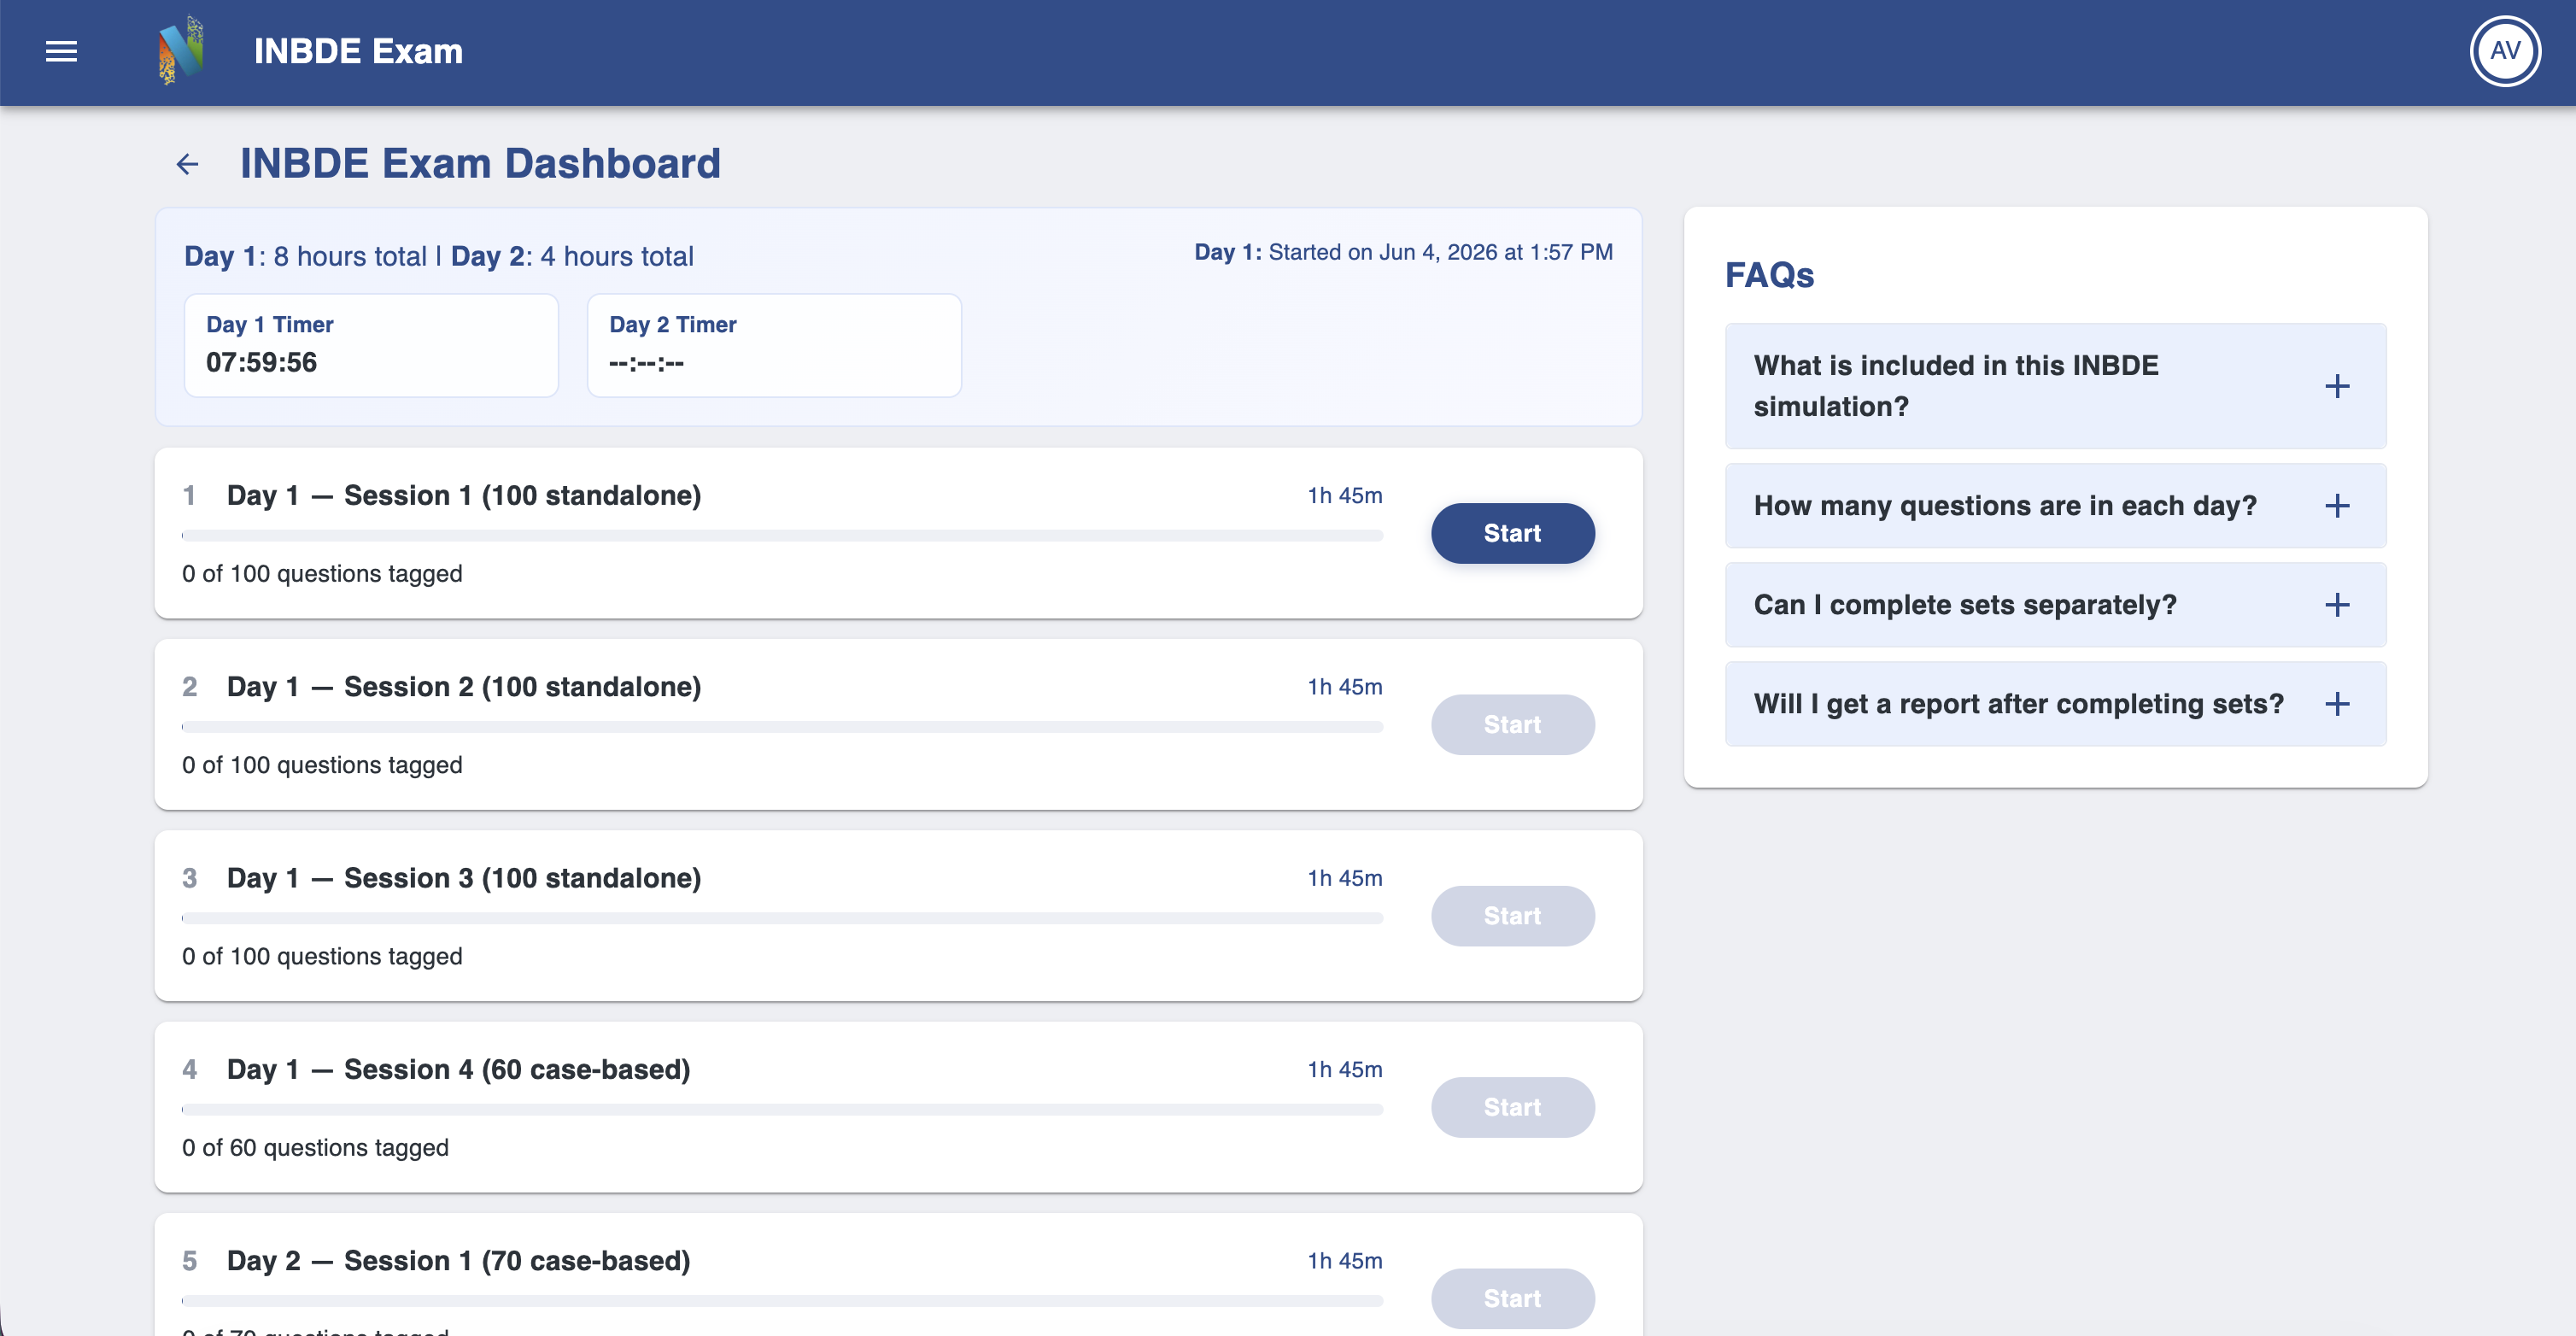
Task: Expand 'Can I complete sets separately?' FAQ
Action: coord(2055,605)
